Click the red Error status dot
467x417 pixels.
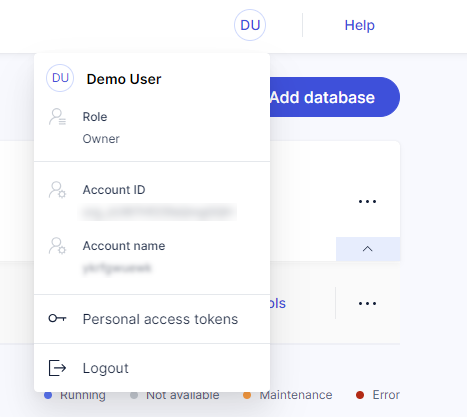[360, 395]
